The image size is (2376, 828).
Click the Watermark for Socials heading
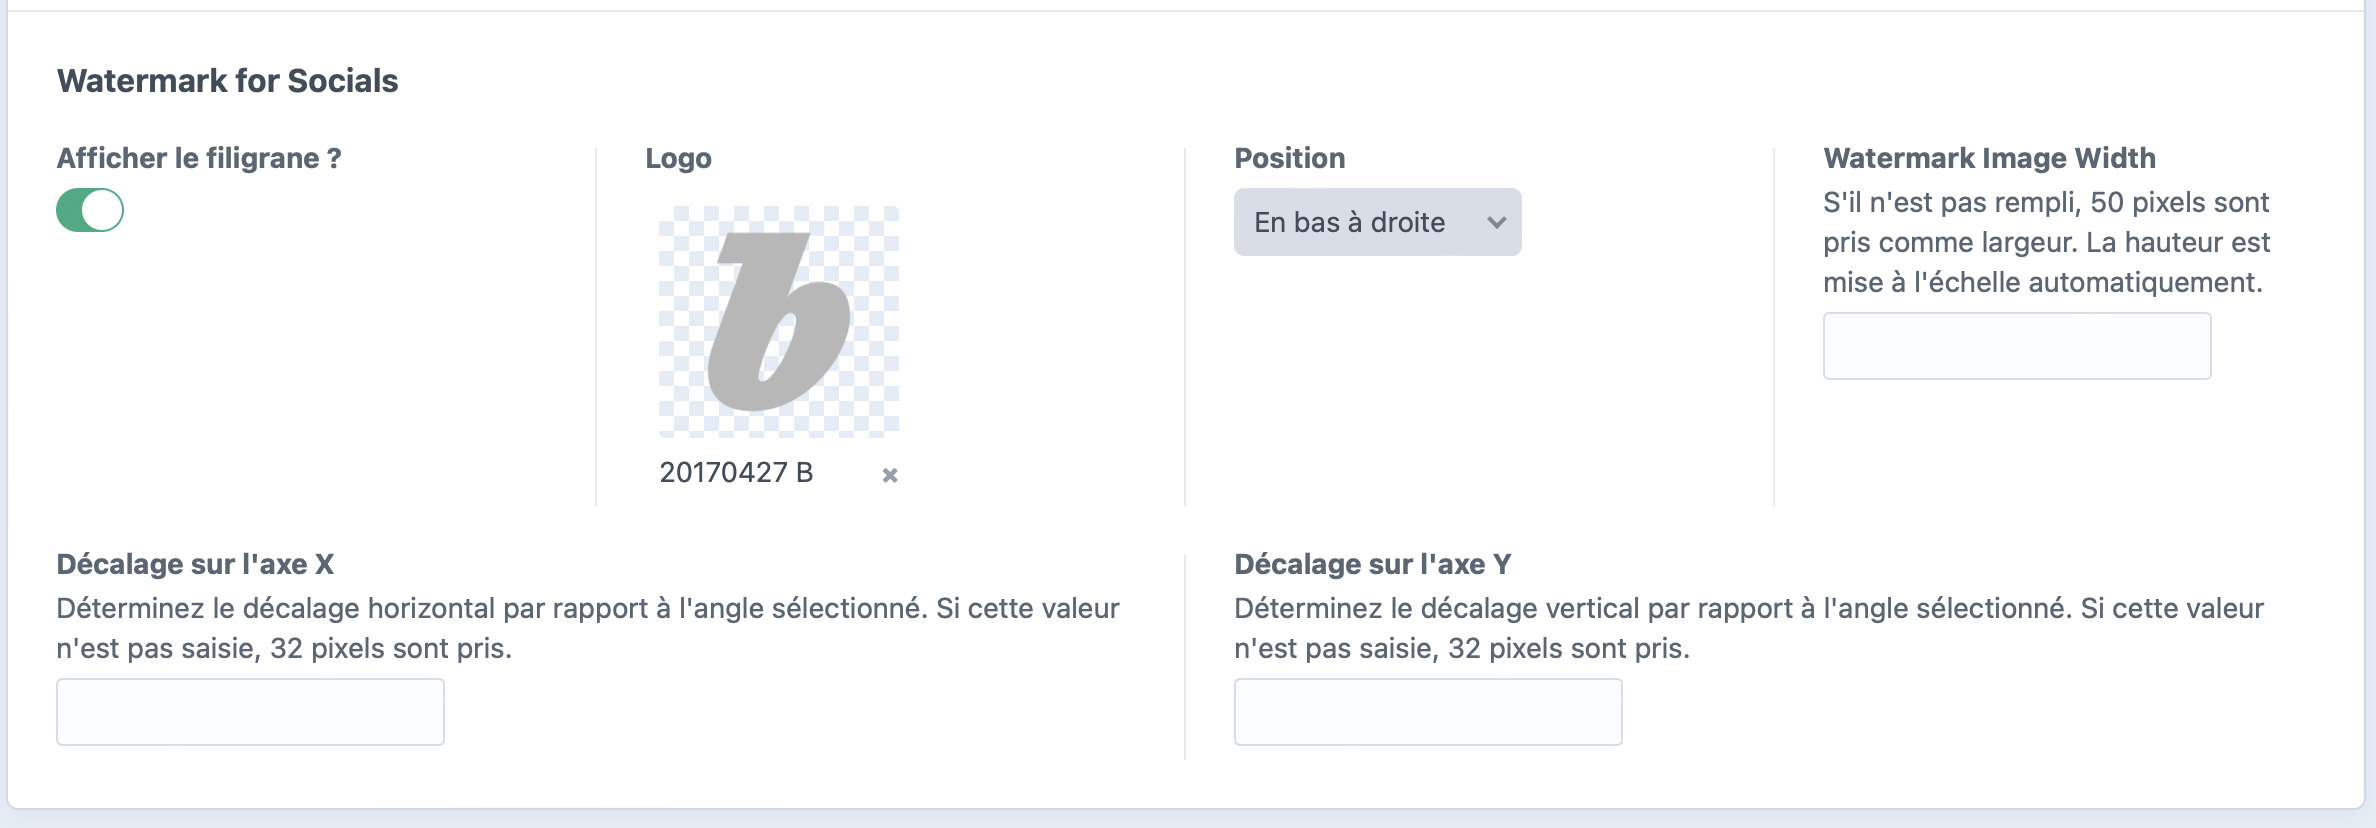(227, 81)
